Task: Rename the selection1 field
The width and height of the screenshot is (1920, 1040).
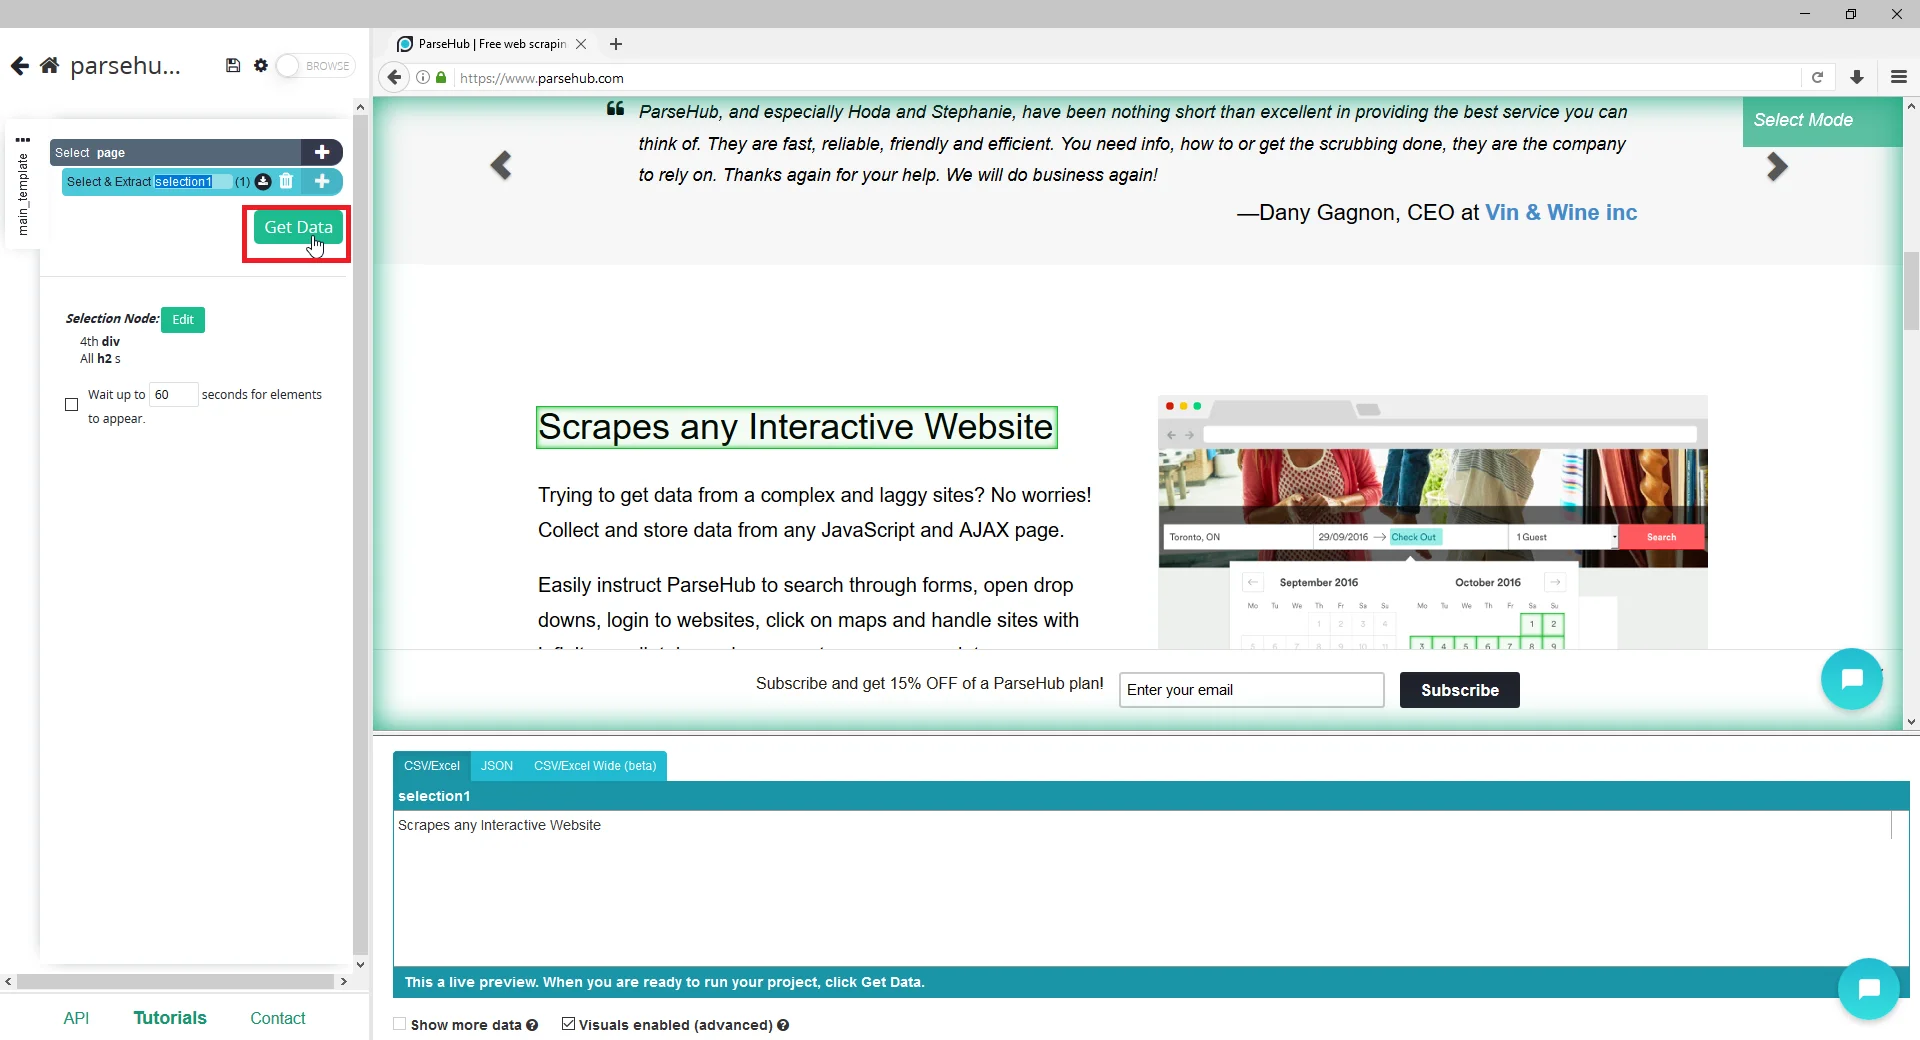Action: click(193, 182)
